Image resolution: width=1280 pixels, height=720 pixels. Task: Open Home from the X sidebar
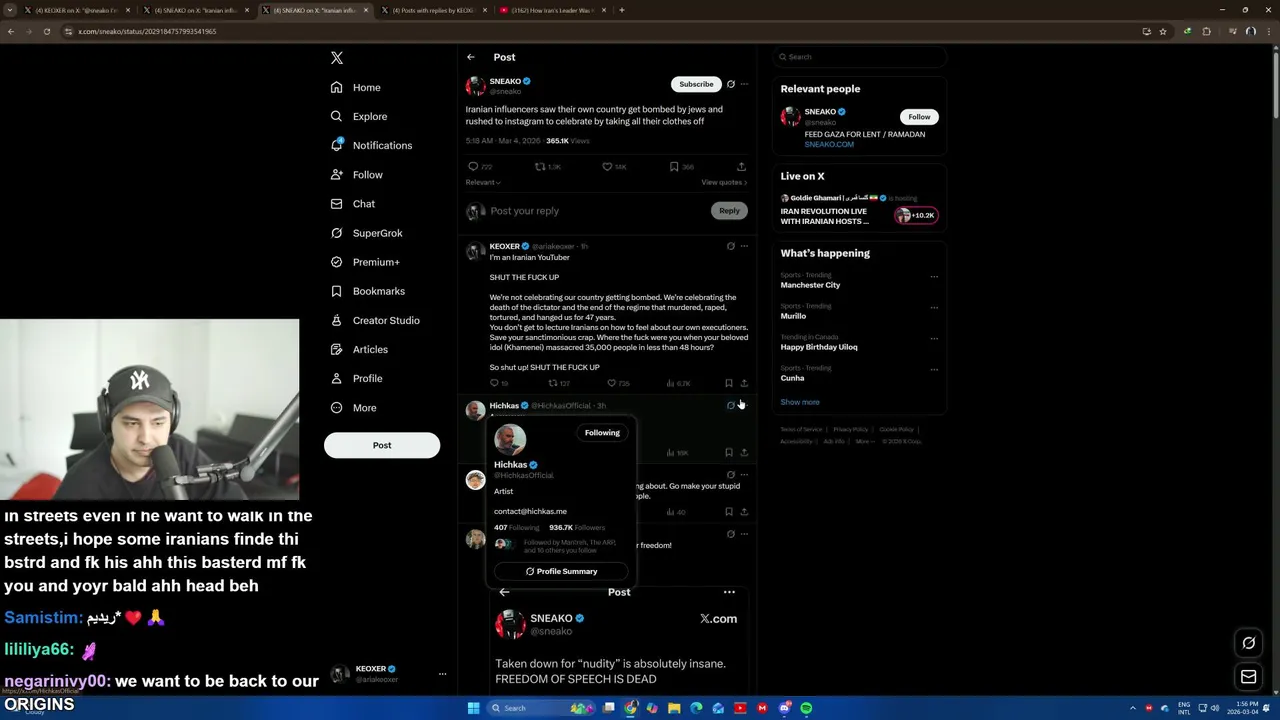(356, 87)
